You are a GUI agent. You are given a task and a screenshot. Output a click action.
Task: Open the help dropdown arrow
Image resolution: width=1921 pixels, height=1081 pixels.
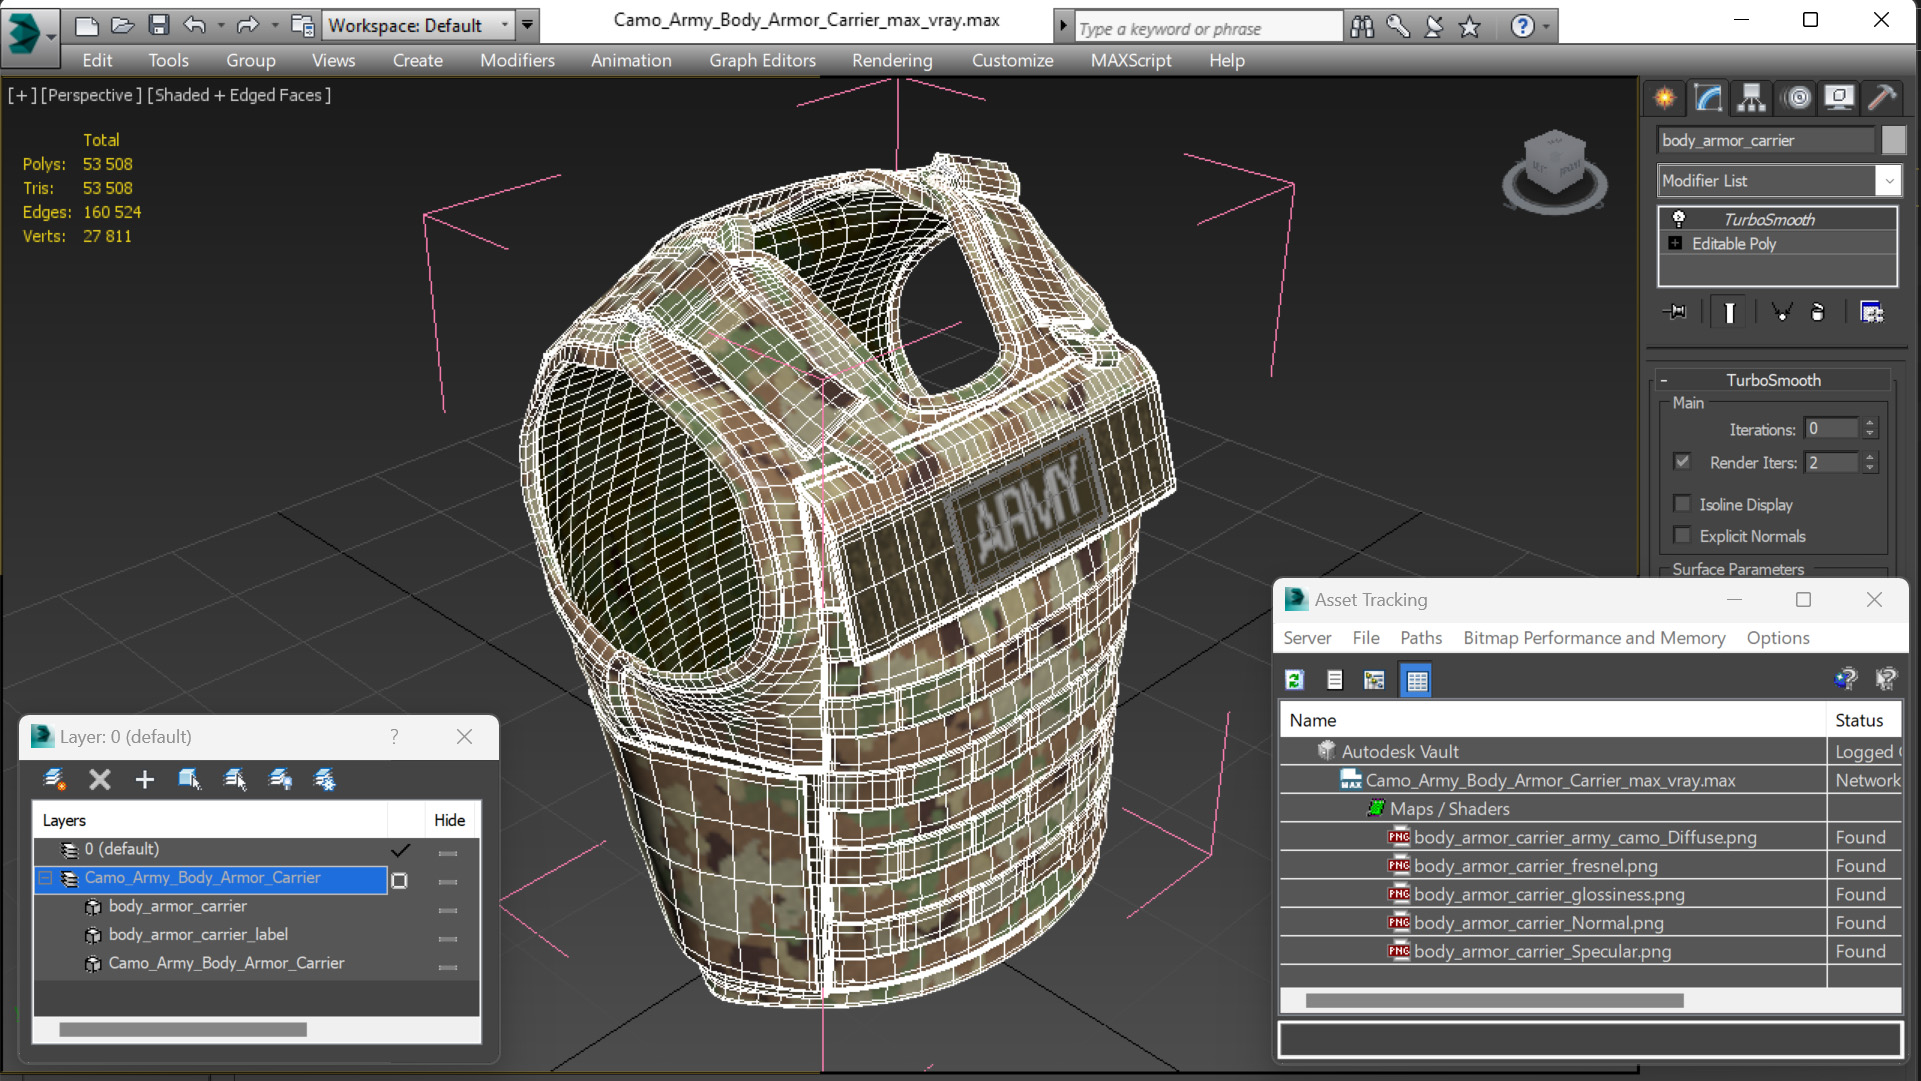pos(1546,26)
